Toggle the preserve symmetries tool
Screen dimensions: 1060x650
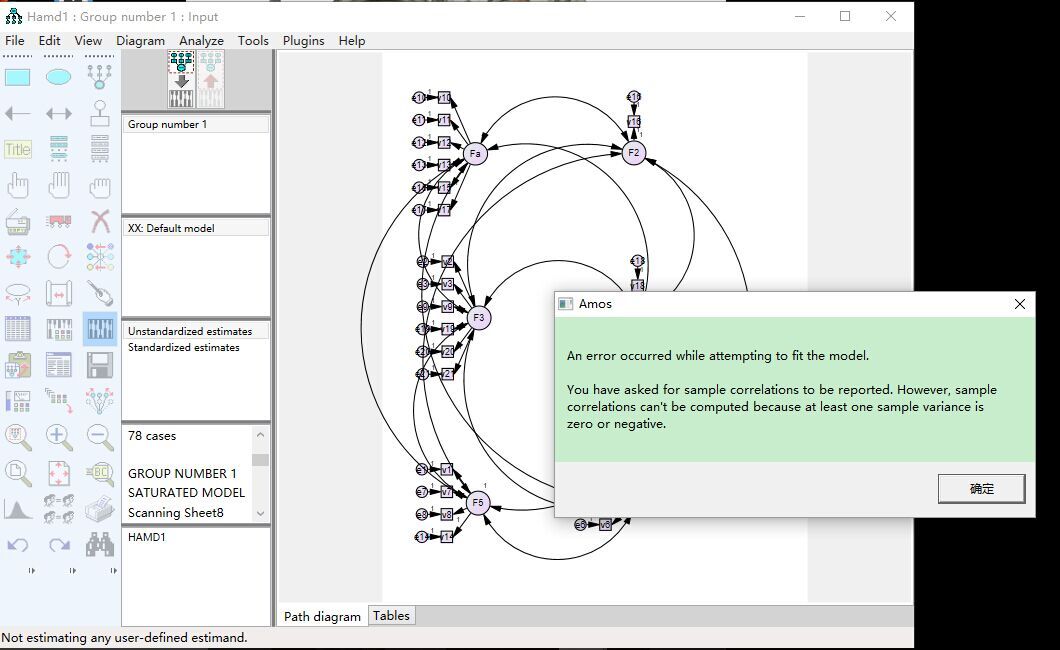pyautogui.click(x=100, y=401)
